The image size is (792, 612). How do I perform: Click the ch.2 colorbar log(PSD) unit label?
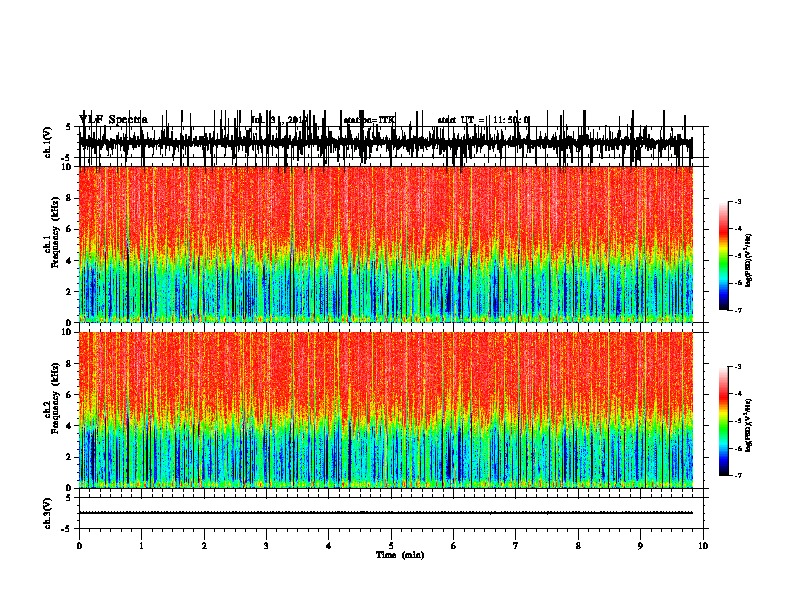pos(748,425)
